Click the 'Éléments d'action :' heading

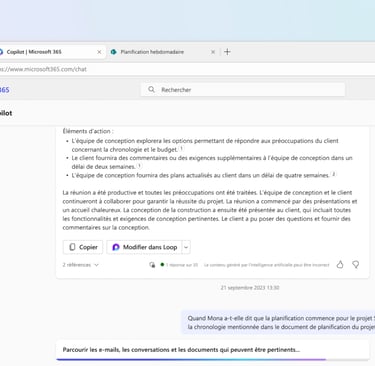[x=88, y=131]
